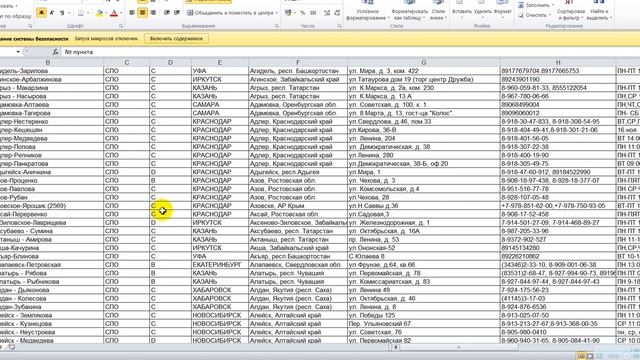Select column D header
This screenshot has width=640, height=360.
click(x=170, y=62)
